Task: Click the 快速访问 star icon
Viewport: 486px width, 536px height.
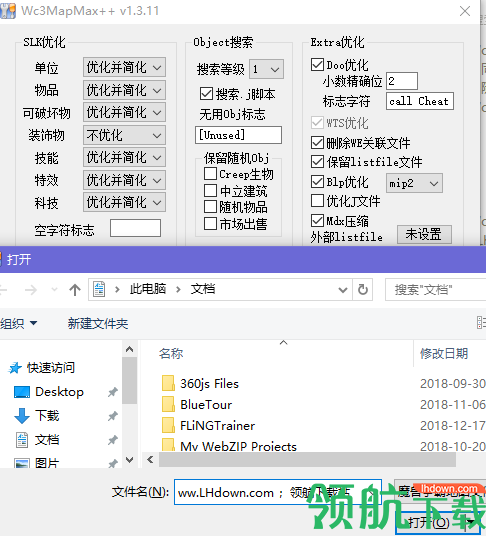Action: [15, 368]
